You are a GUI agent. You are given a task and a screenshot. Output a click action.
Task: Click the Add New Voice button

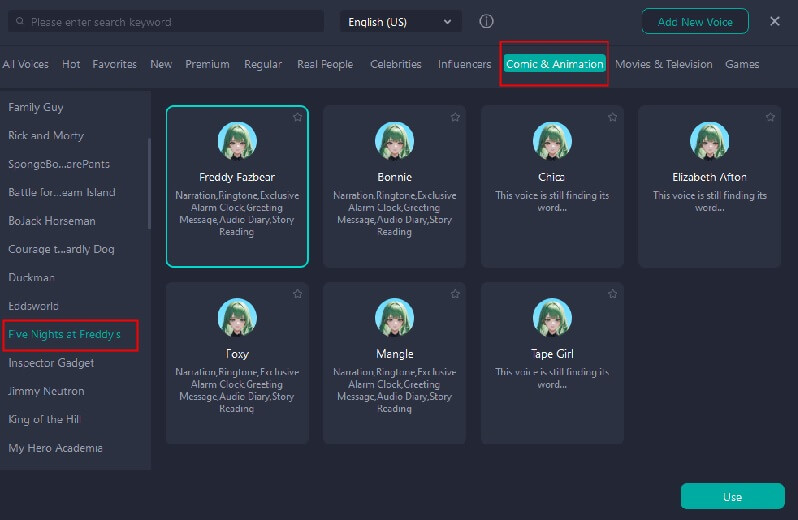[695, 21]
